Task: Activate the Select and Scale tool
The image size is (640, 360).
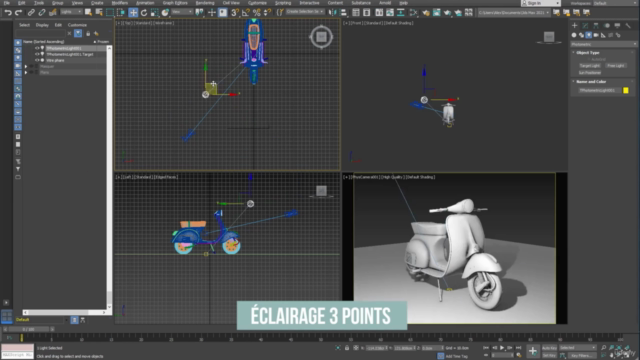Action: pyautogui.click(x=154, y=13)
